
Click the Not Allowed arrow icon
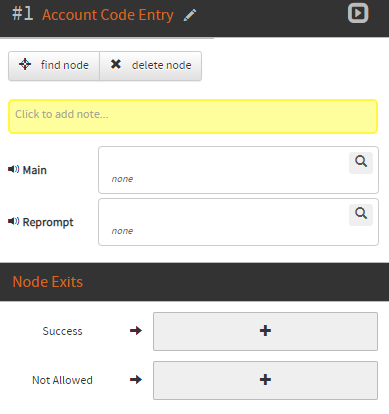(136, 380)
